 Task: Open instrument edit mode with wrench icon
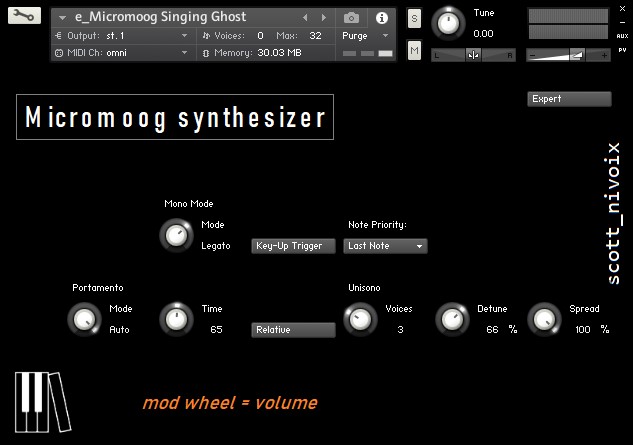24,16
